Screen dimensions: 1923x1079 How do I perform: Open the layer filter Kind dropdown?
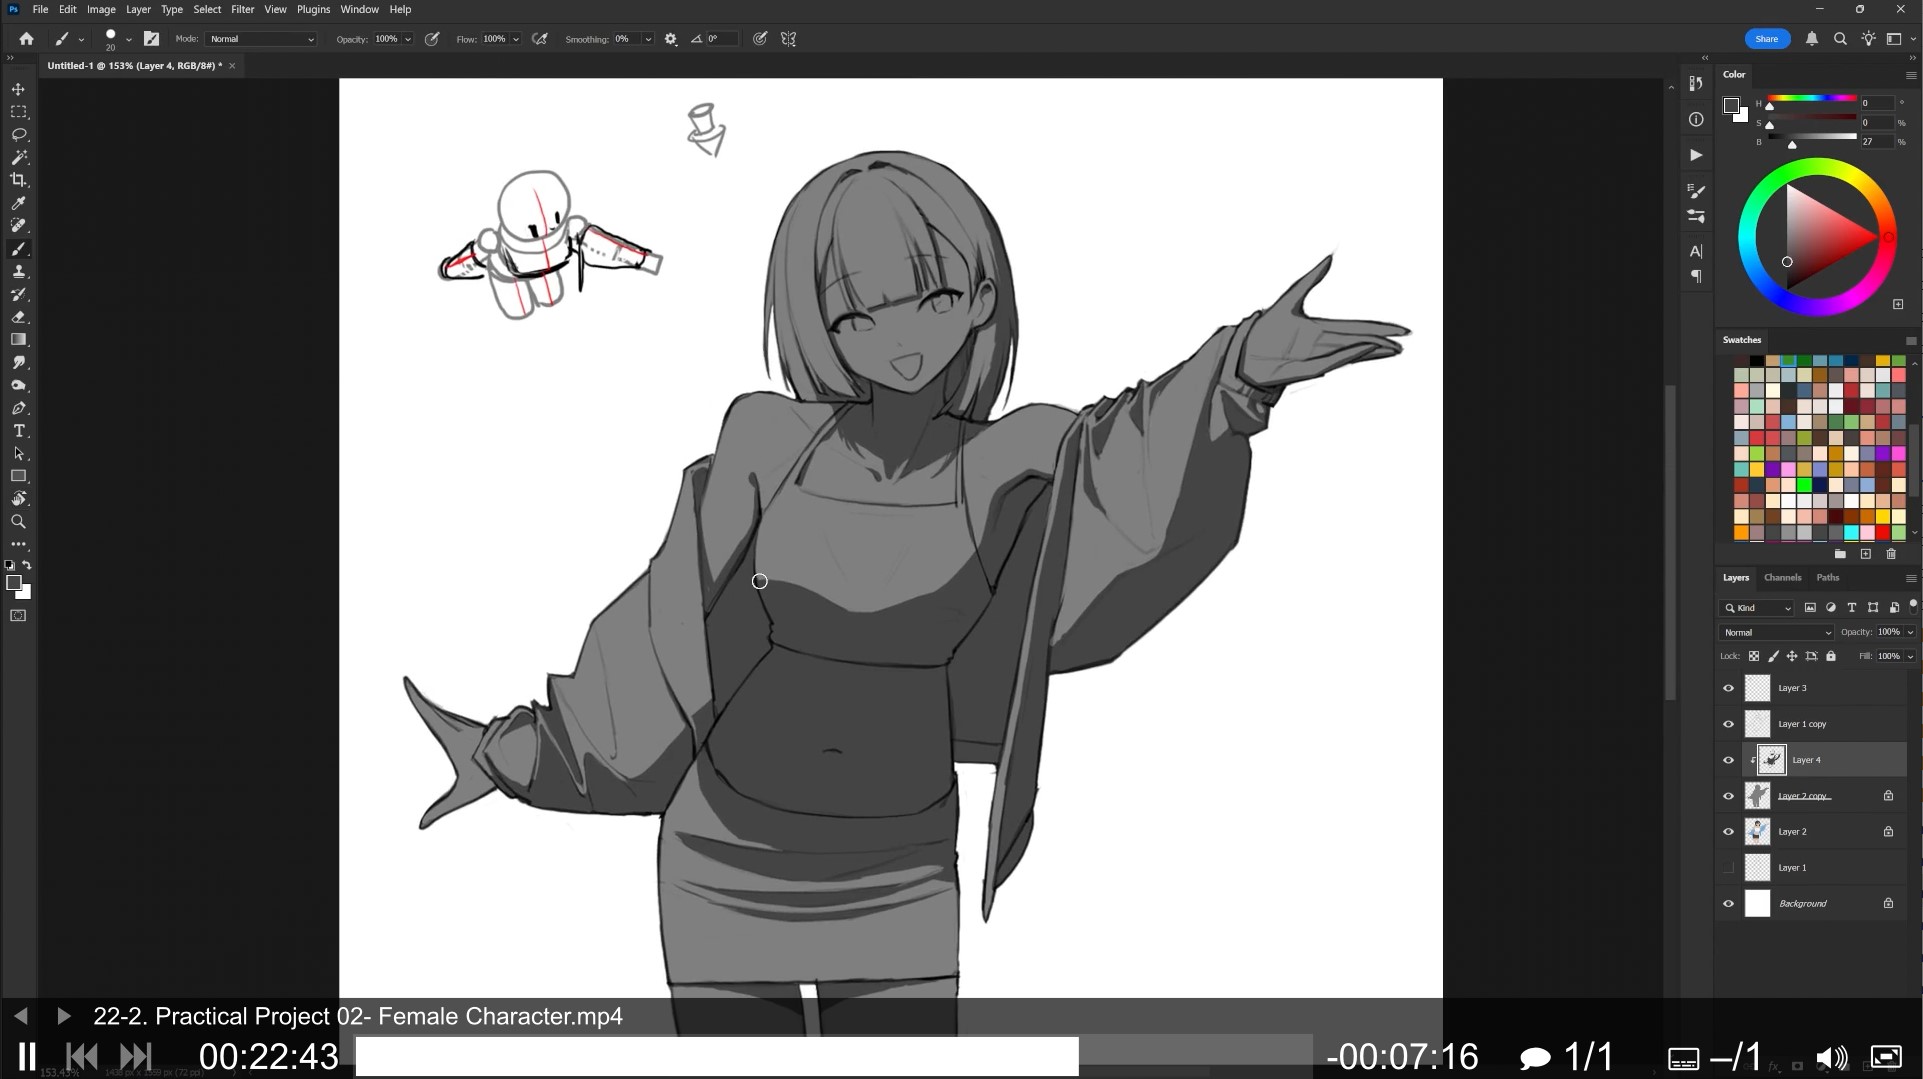tap(1757, 608)
